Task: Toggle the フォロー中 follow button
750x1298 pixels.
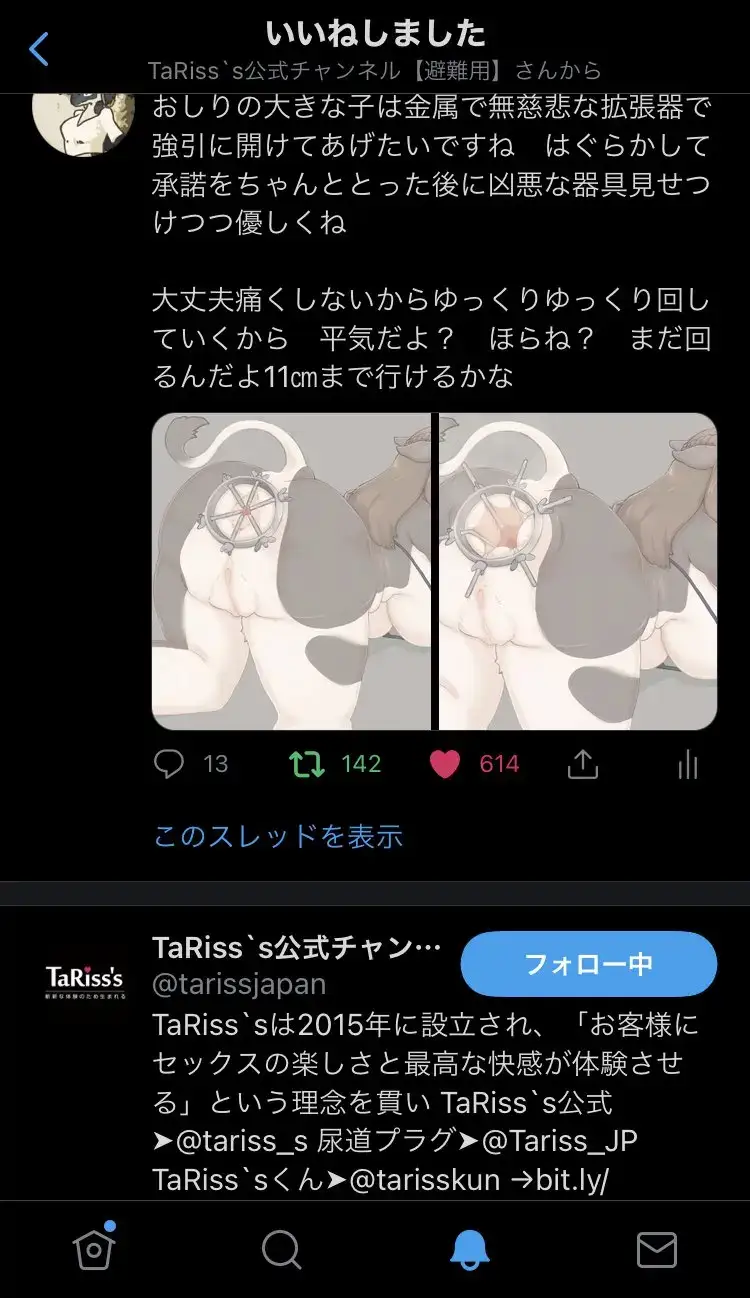Action: coord(589,964)
